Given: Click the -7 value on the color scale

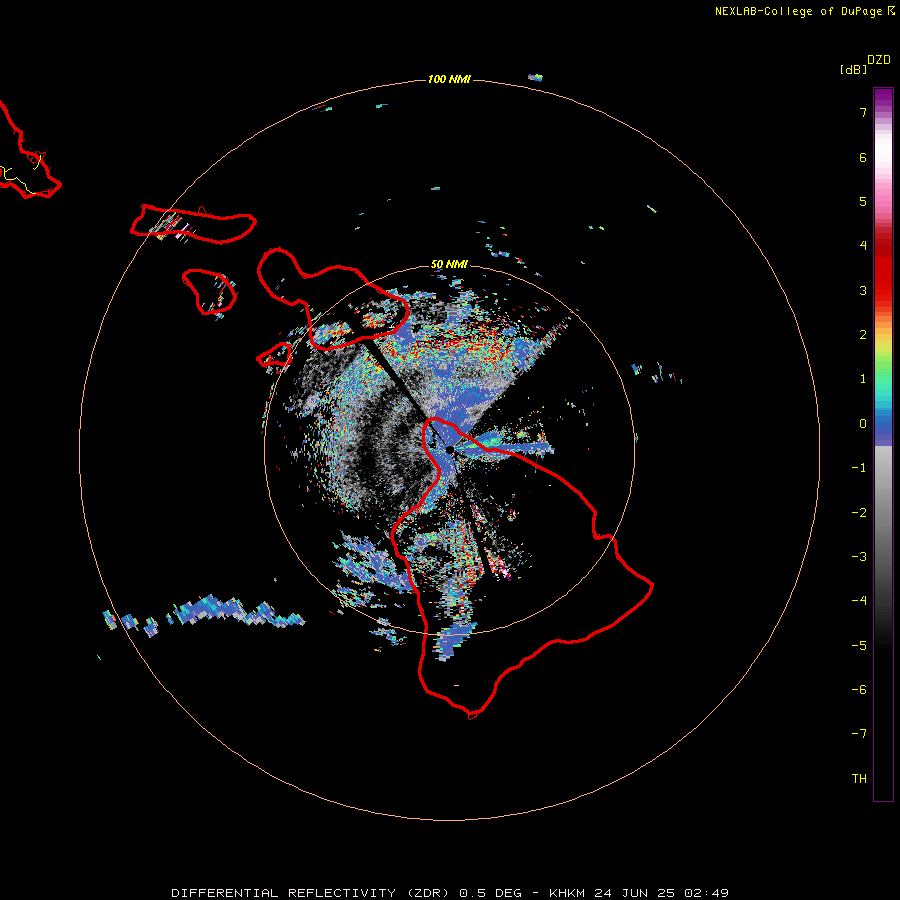Looking at the screenshot, I should [859, 734].
